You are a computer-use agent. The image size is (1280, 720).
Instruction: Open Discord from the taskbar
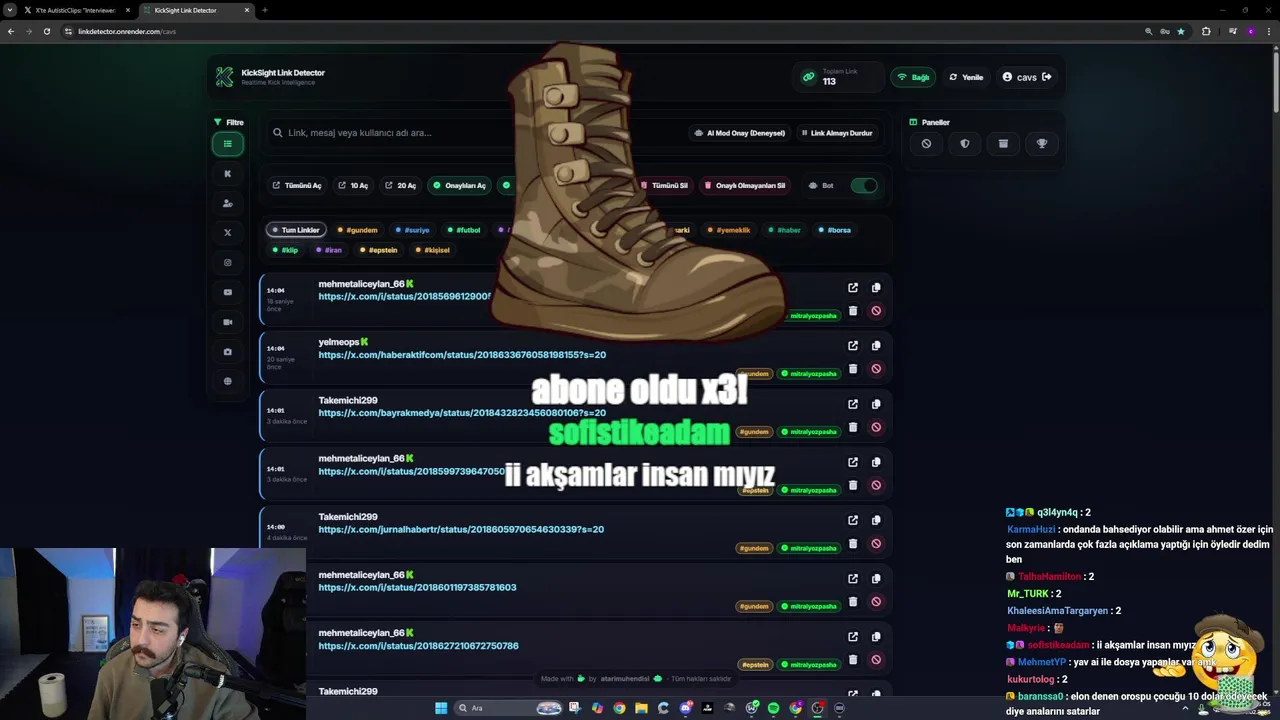point(686,708)
